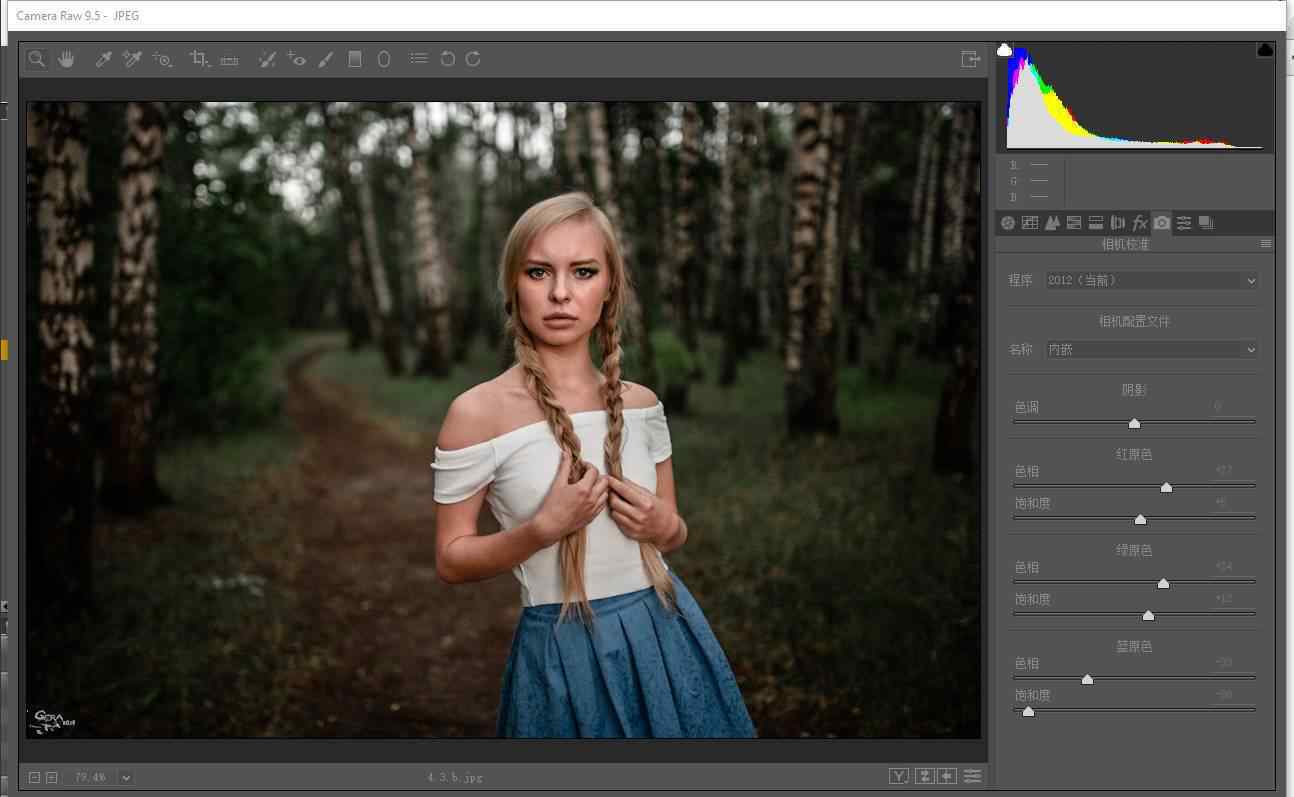This screenshot has height=797, width=1294.
Task: Select the Camera Calibration tab
Action: point(1162,223)
